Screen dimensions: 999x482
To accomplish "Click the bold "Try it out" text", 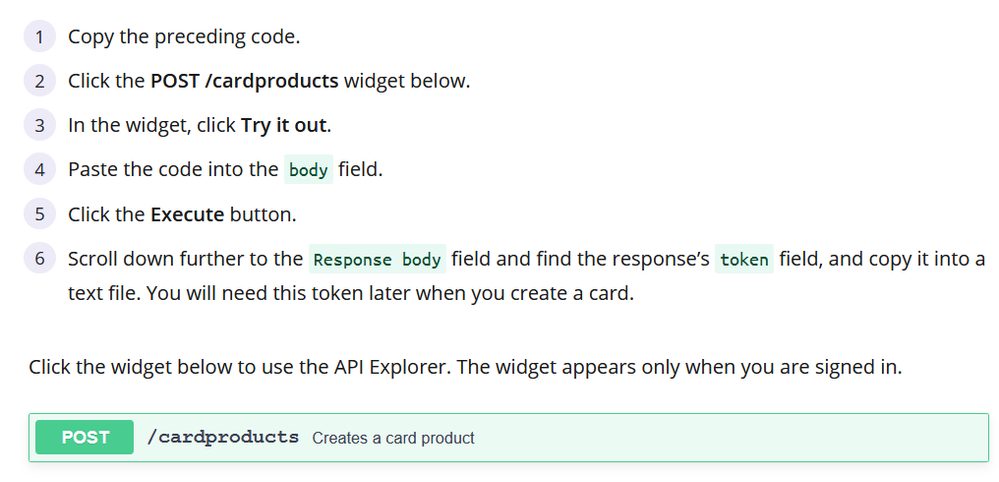I will (x=285, y=126).
